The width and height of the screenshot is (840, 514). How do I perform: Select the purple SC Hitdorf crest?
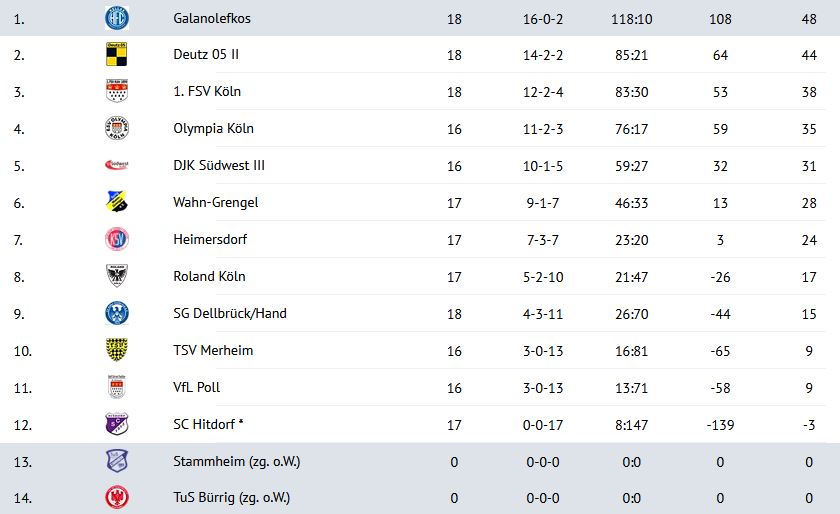pos(117,424)
